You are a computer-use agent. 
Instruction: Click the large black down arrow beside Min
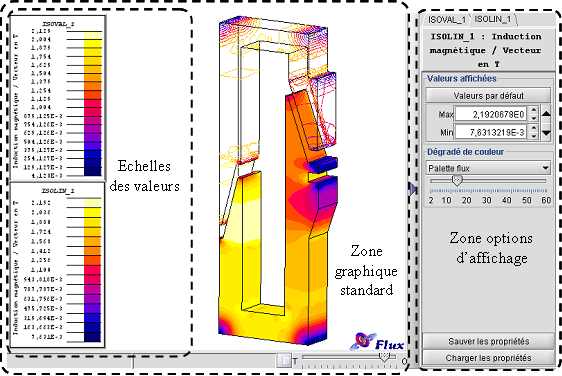click(546, 133)
